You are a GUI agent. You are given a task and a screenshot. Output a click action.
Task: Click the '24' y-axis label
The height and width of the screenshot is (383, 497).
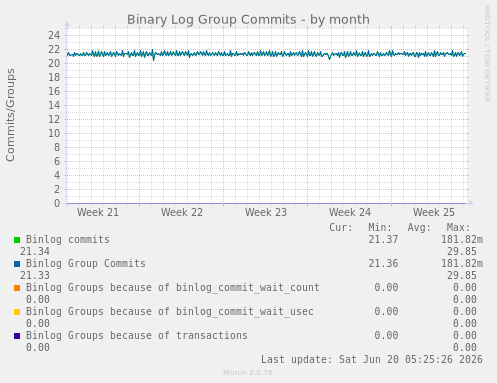(x=54, y=35)
